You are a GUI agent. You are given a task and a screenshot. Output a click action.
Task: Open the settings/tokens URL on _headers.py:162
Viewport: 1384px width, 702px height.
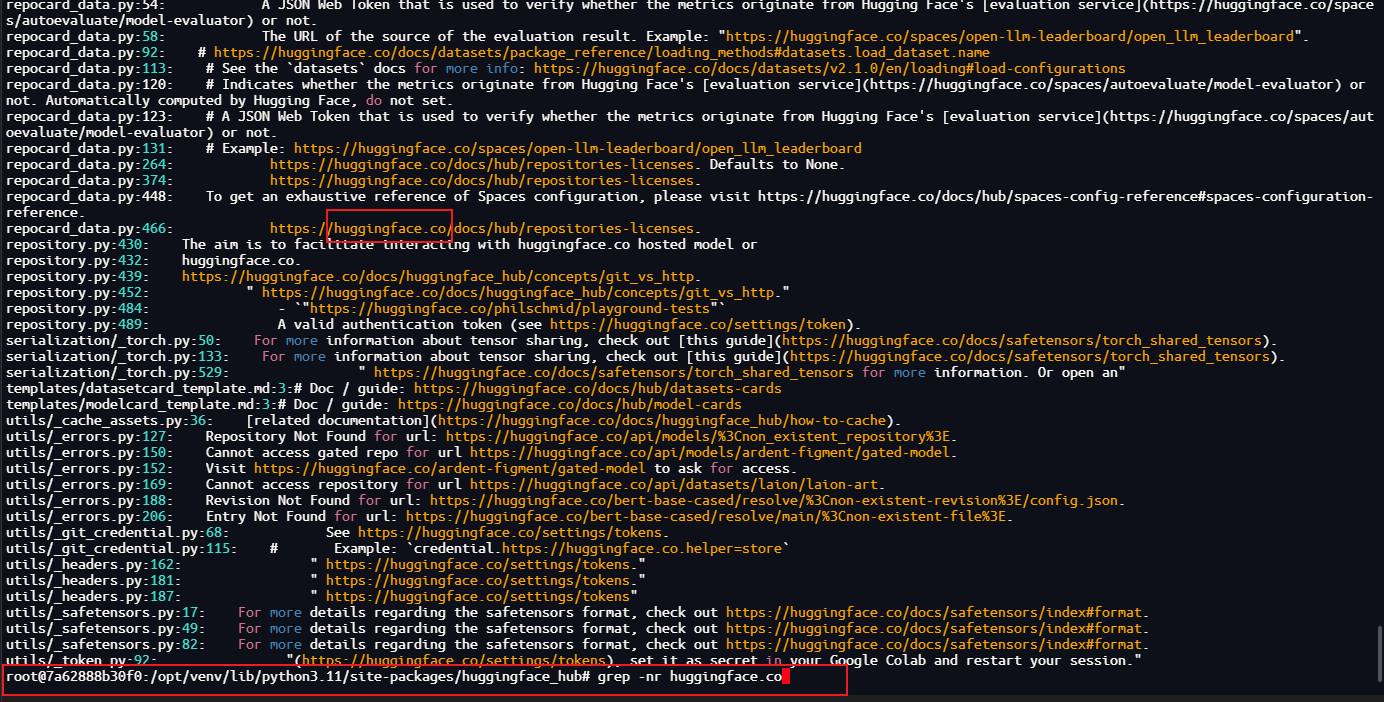click(x=478, y=564)
